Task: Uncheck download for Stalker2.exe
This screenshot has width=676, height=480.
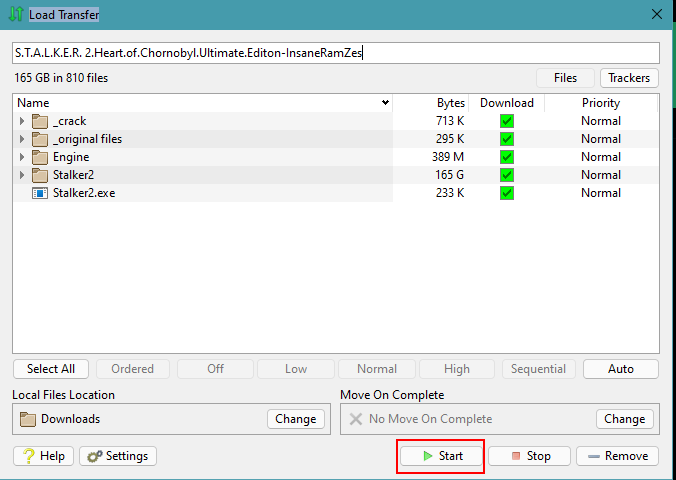Action: coord(507,193)
